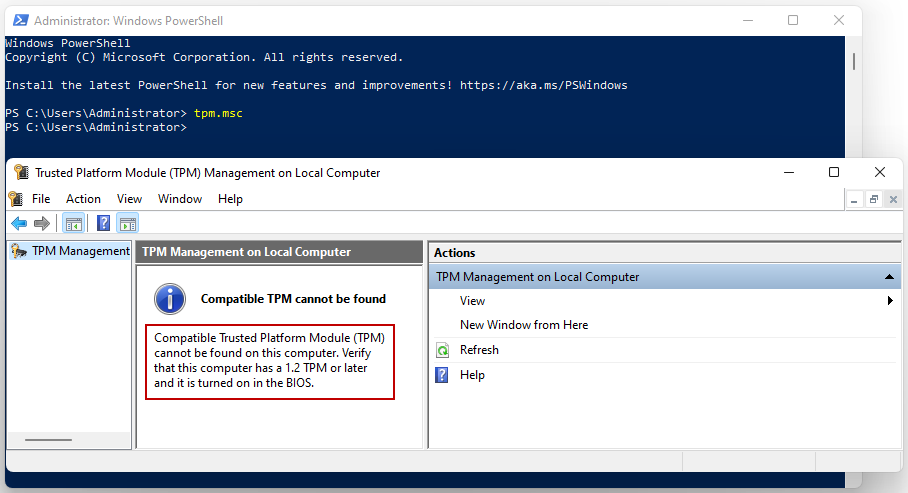Click the TPM not found description paragraph

click(x=269, y=360)
